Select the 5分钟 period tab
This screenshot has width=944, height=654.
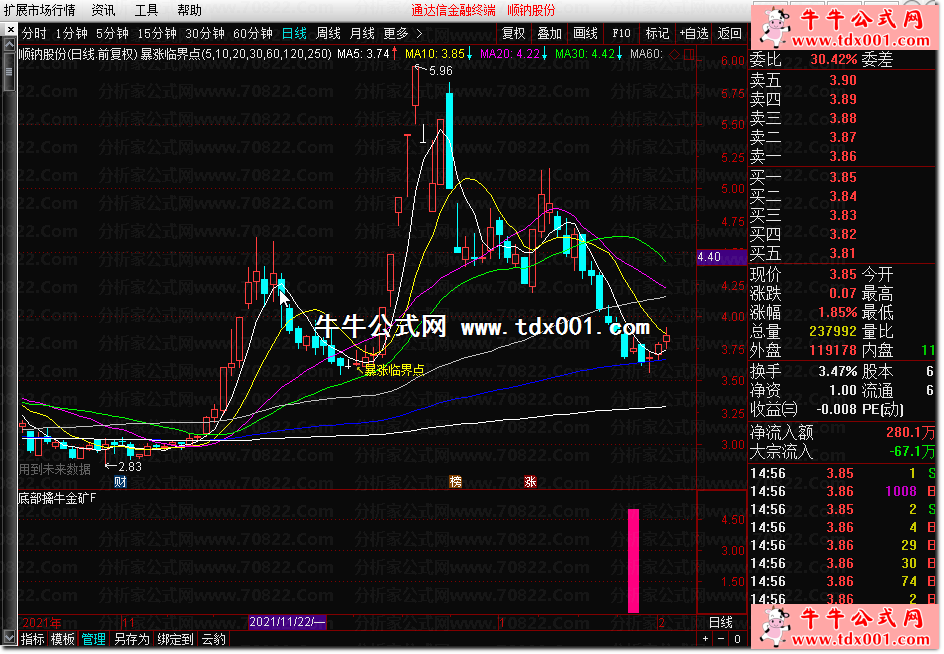tap(113, 34)
